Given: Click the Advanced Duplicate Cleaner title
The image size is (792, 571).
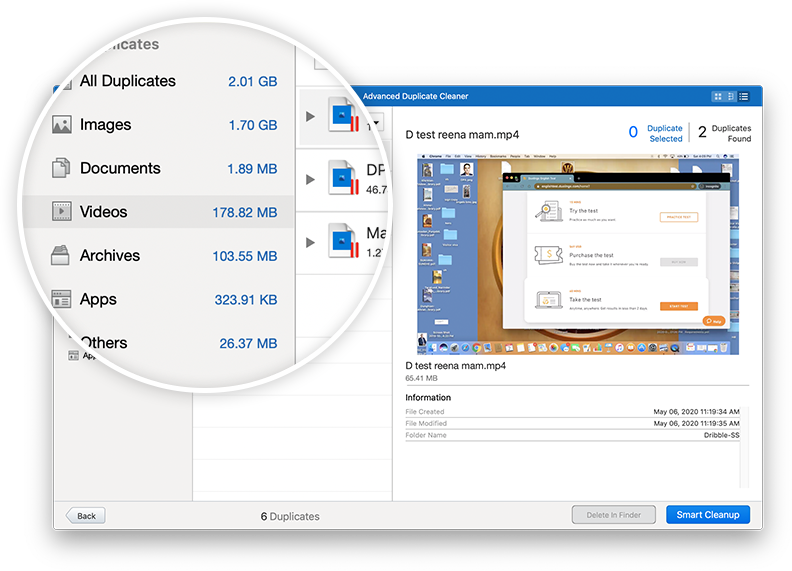Looking at the screenshot, I should (415, 96).
